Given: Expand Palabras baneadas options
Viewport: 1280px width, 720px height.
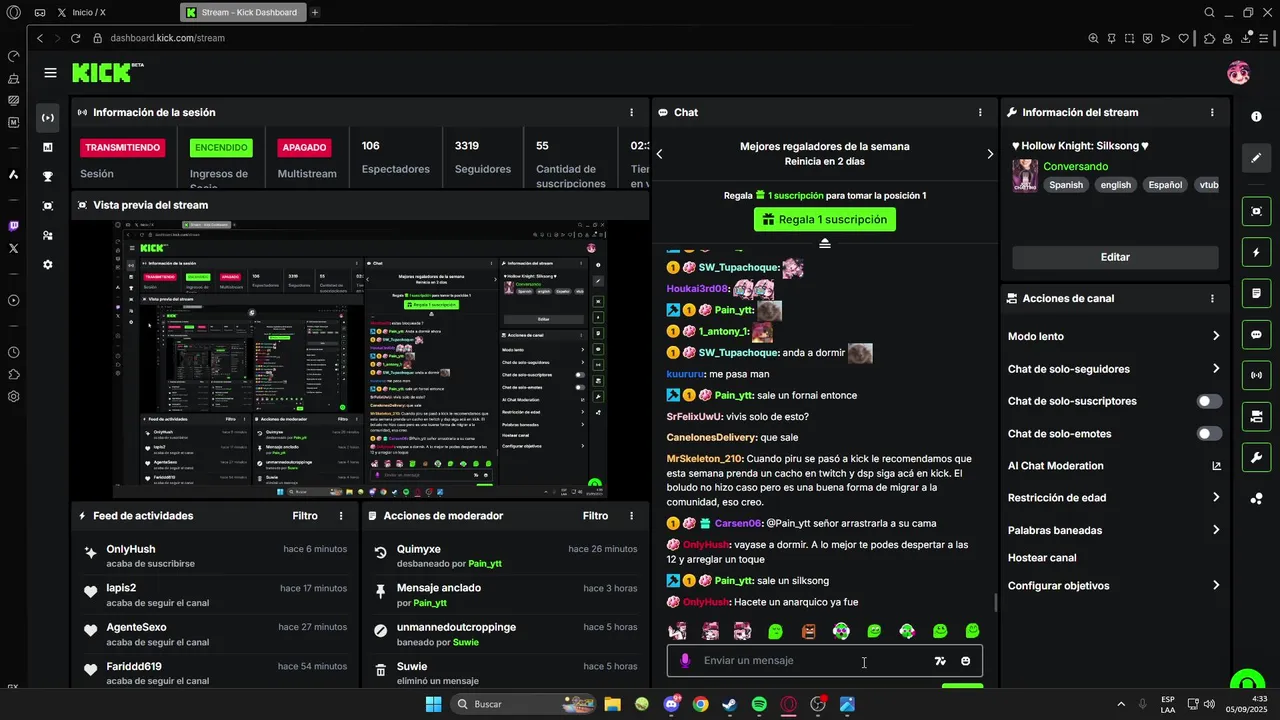Looking at the screenshot, I should (x=1216, y=530).
